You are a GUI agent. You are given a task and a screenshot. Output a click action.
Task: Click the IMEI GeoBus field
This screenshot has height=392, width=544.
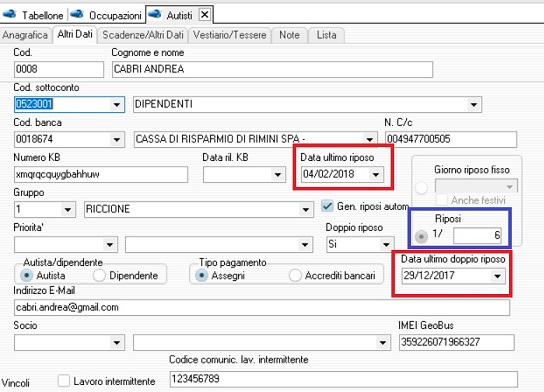(457, 342)
